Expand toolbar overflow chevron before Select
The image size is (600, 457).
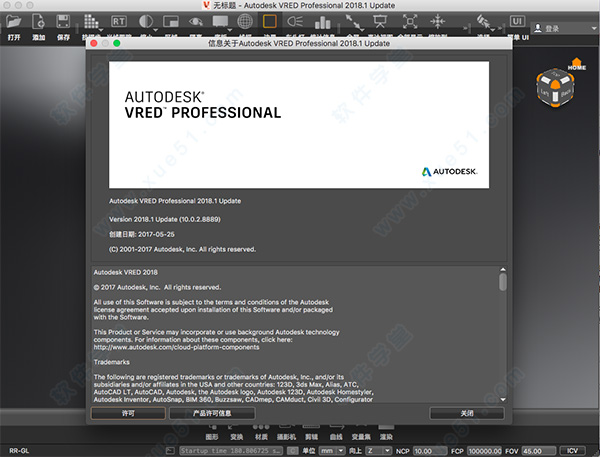tap(466, 28)
